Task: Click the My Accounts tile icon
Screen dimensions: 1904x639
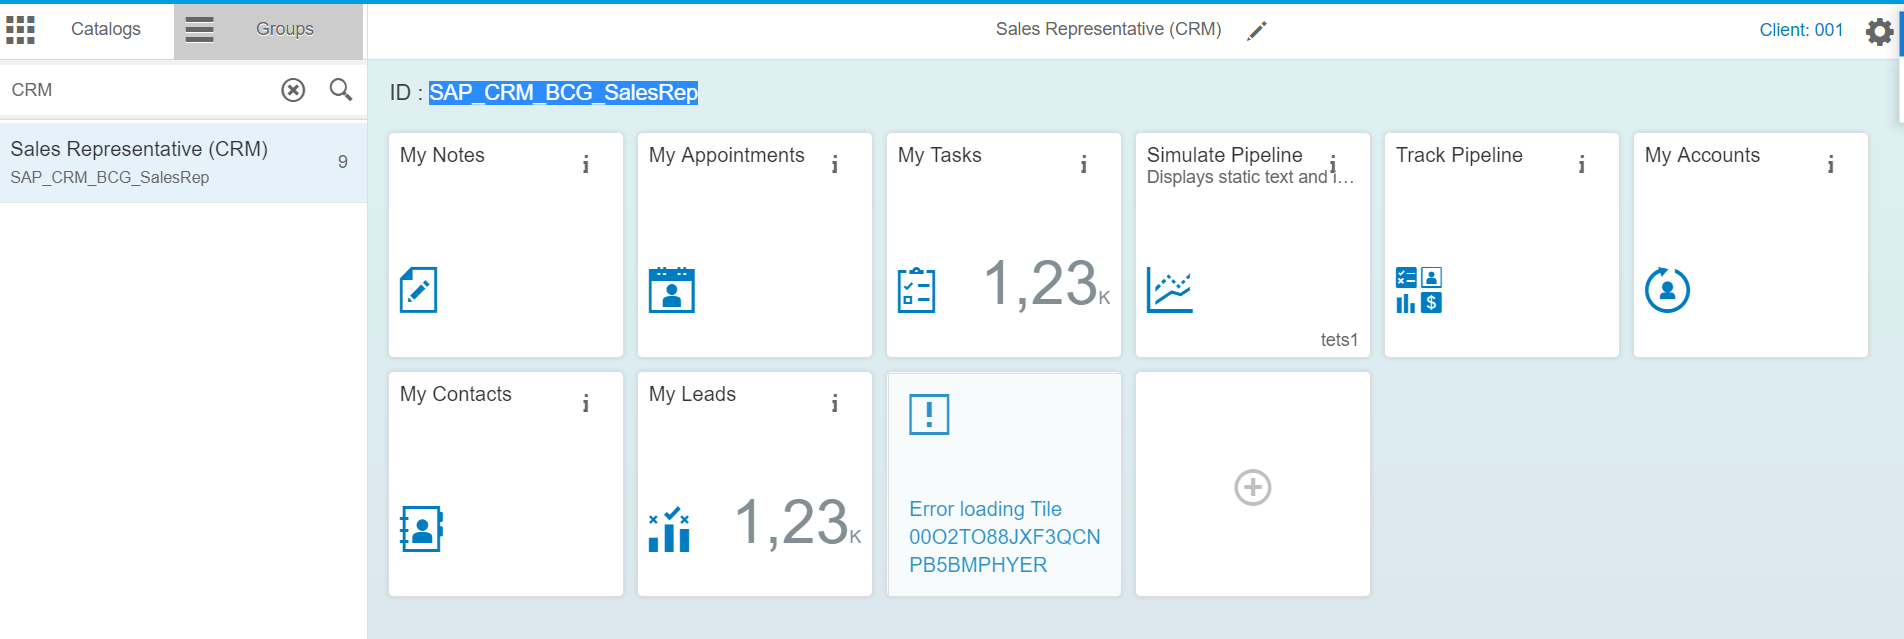Action: [1667, 290]
